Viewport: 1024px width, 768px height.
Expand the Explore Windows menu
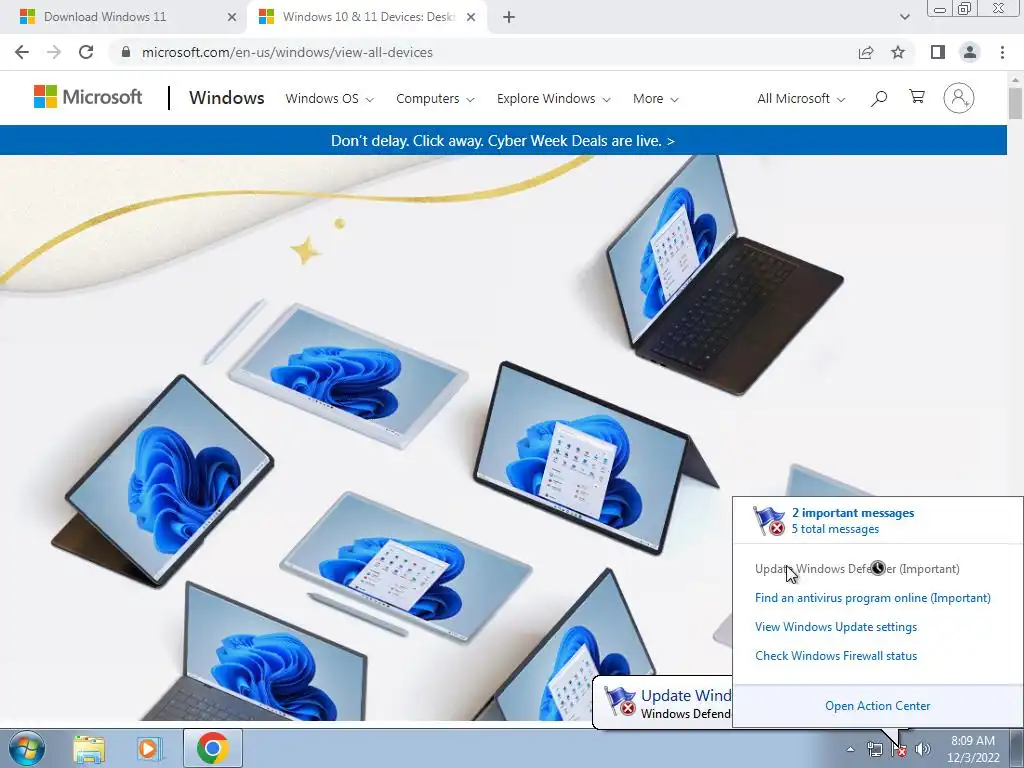pos(553,99)
